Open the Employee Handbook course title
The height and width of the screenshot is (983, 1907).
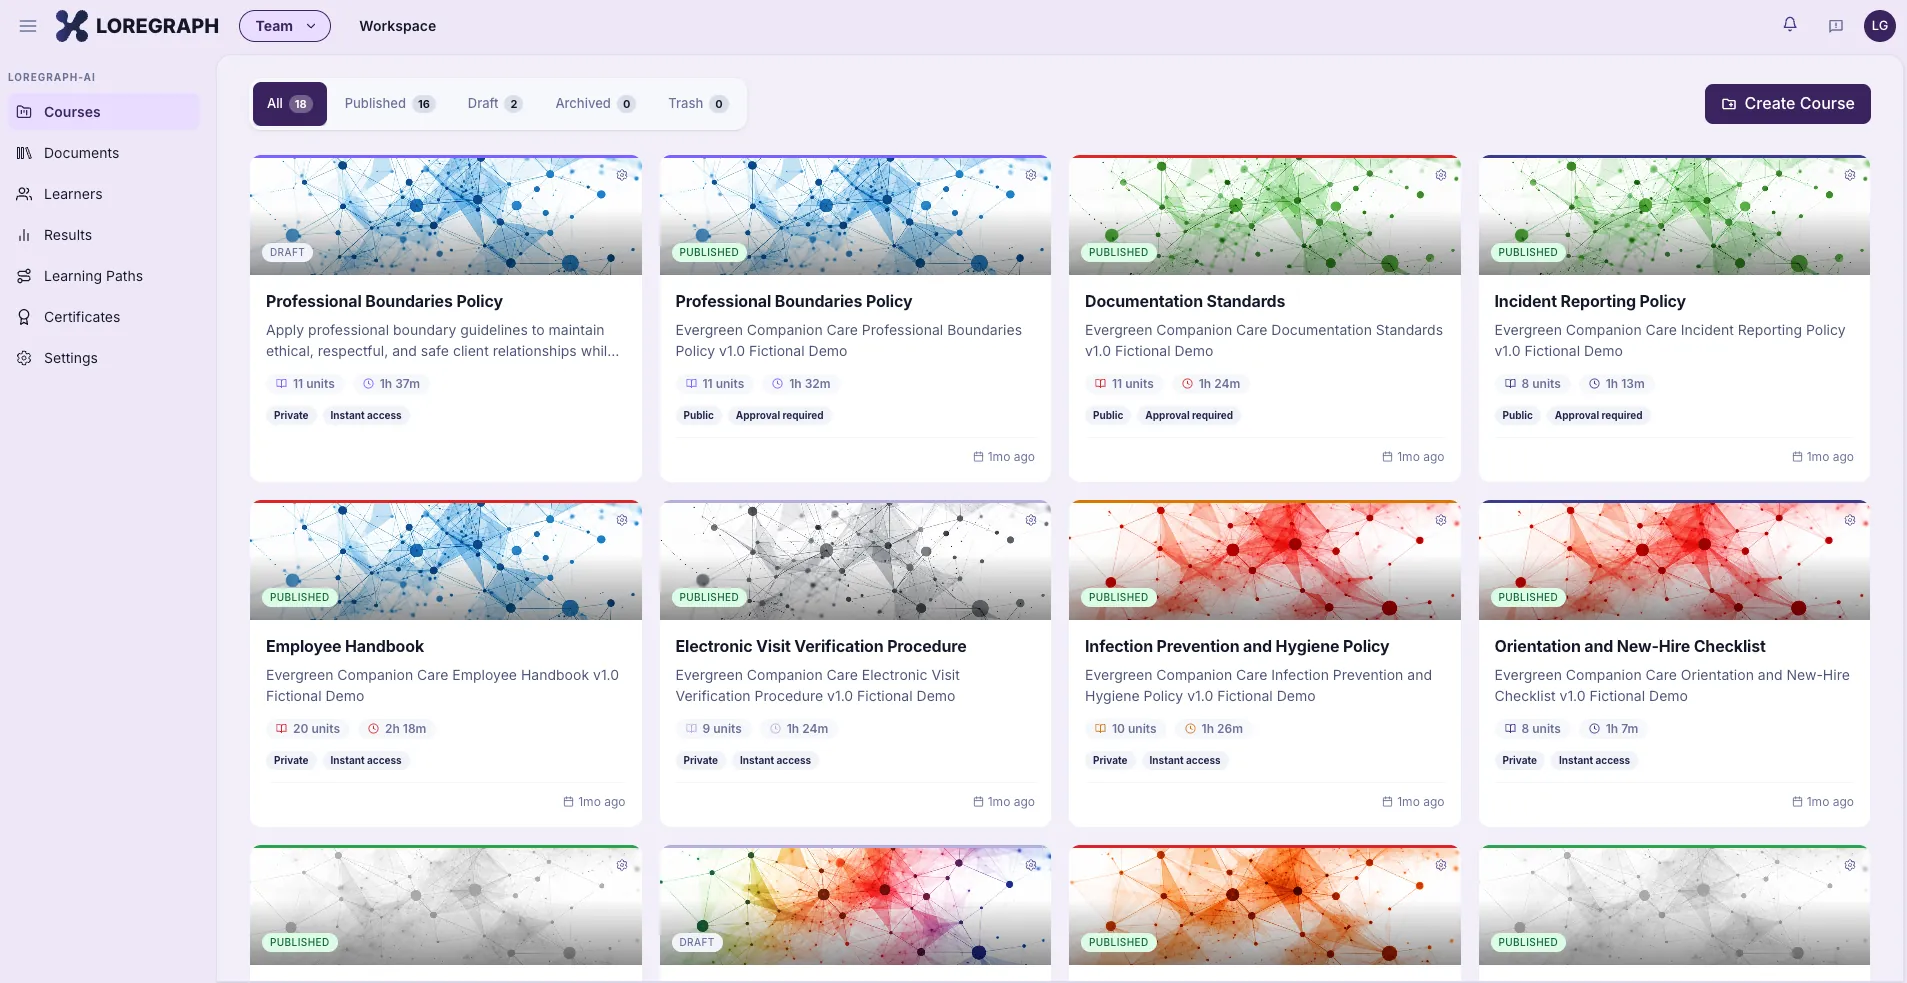coord(345,646)
